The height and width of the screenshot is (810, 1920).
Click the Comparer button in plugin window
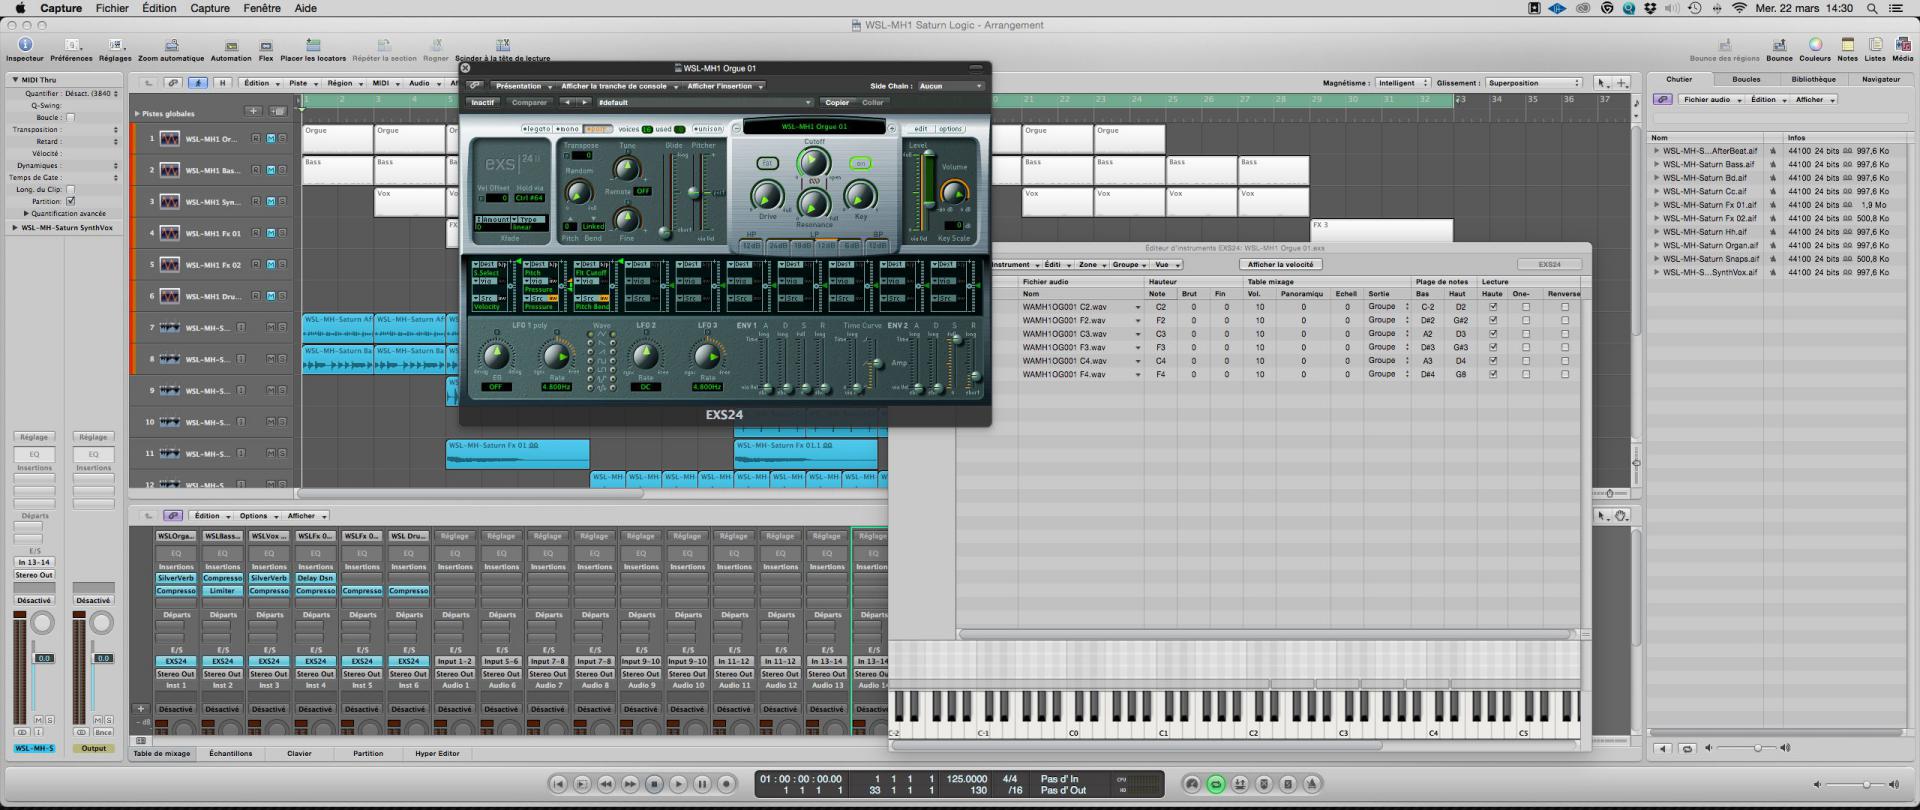[x=529, y=102]
